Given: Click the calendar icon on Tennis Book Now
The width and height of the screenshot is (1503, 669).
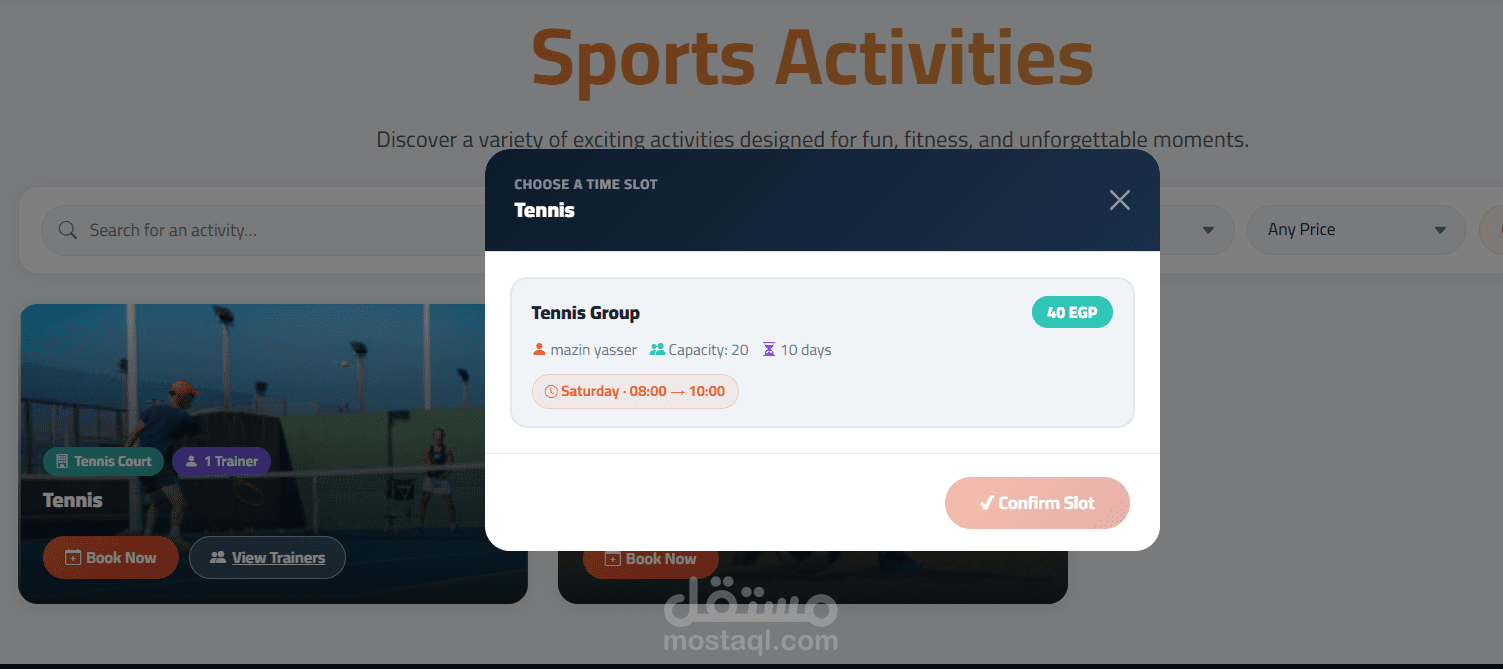Looking at the screenshot, I should tap(73, 558).
